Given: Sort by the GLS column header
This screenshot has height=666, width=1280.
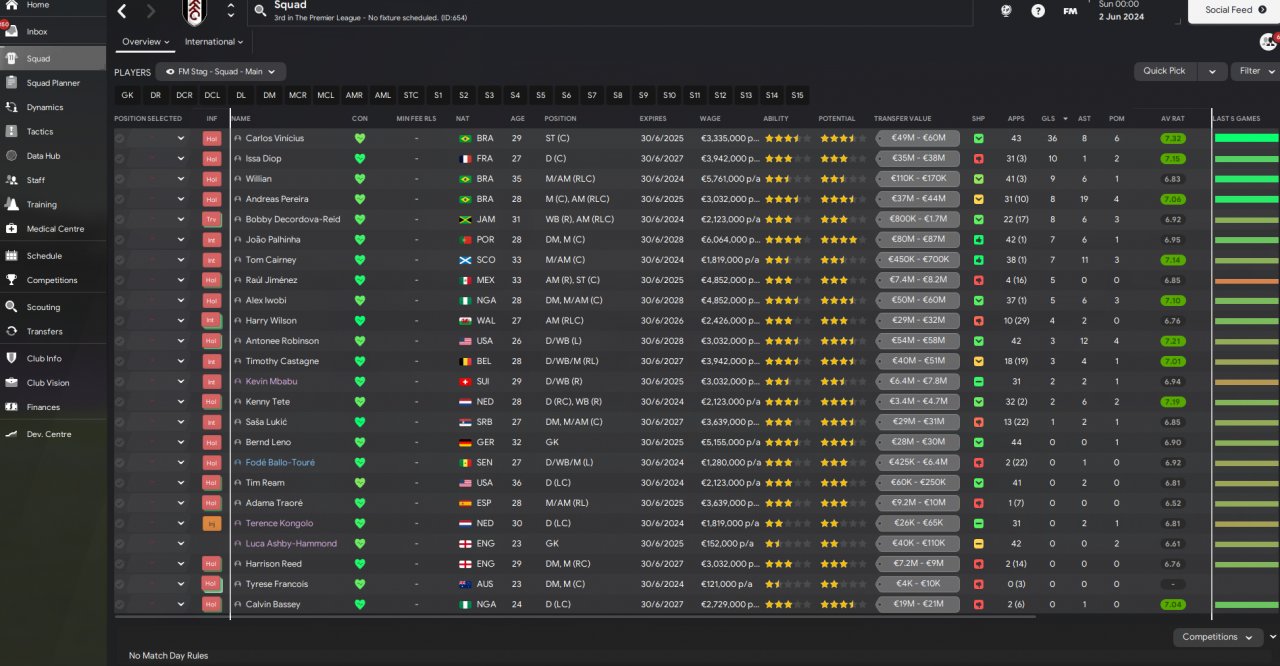Looking at the screenshot, I should (x=1048, y=118).
